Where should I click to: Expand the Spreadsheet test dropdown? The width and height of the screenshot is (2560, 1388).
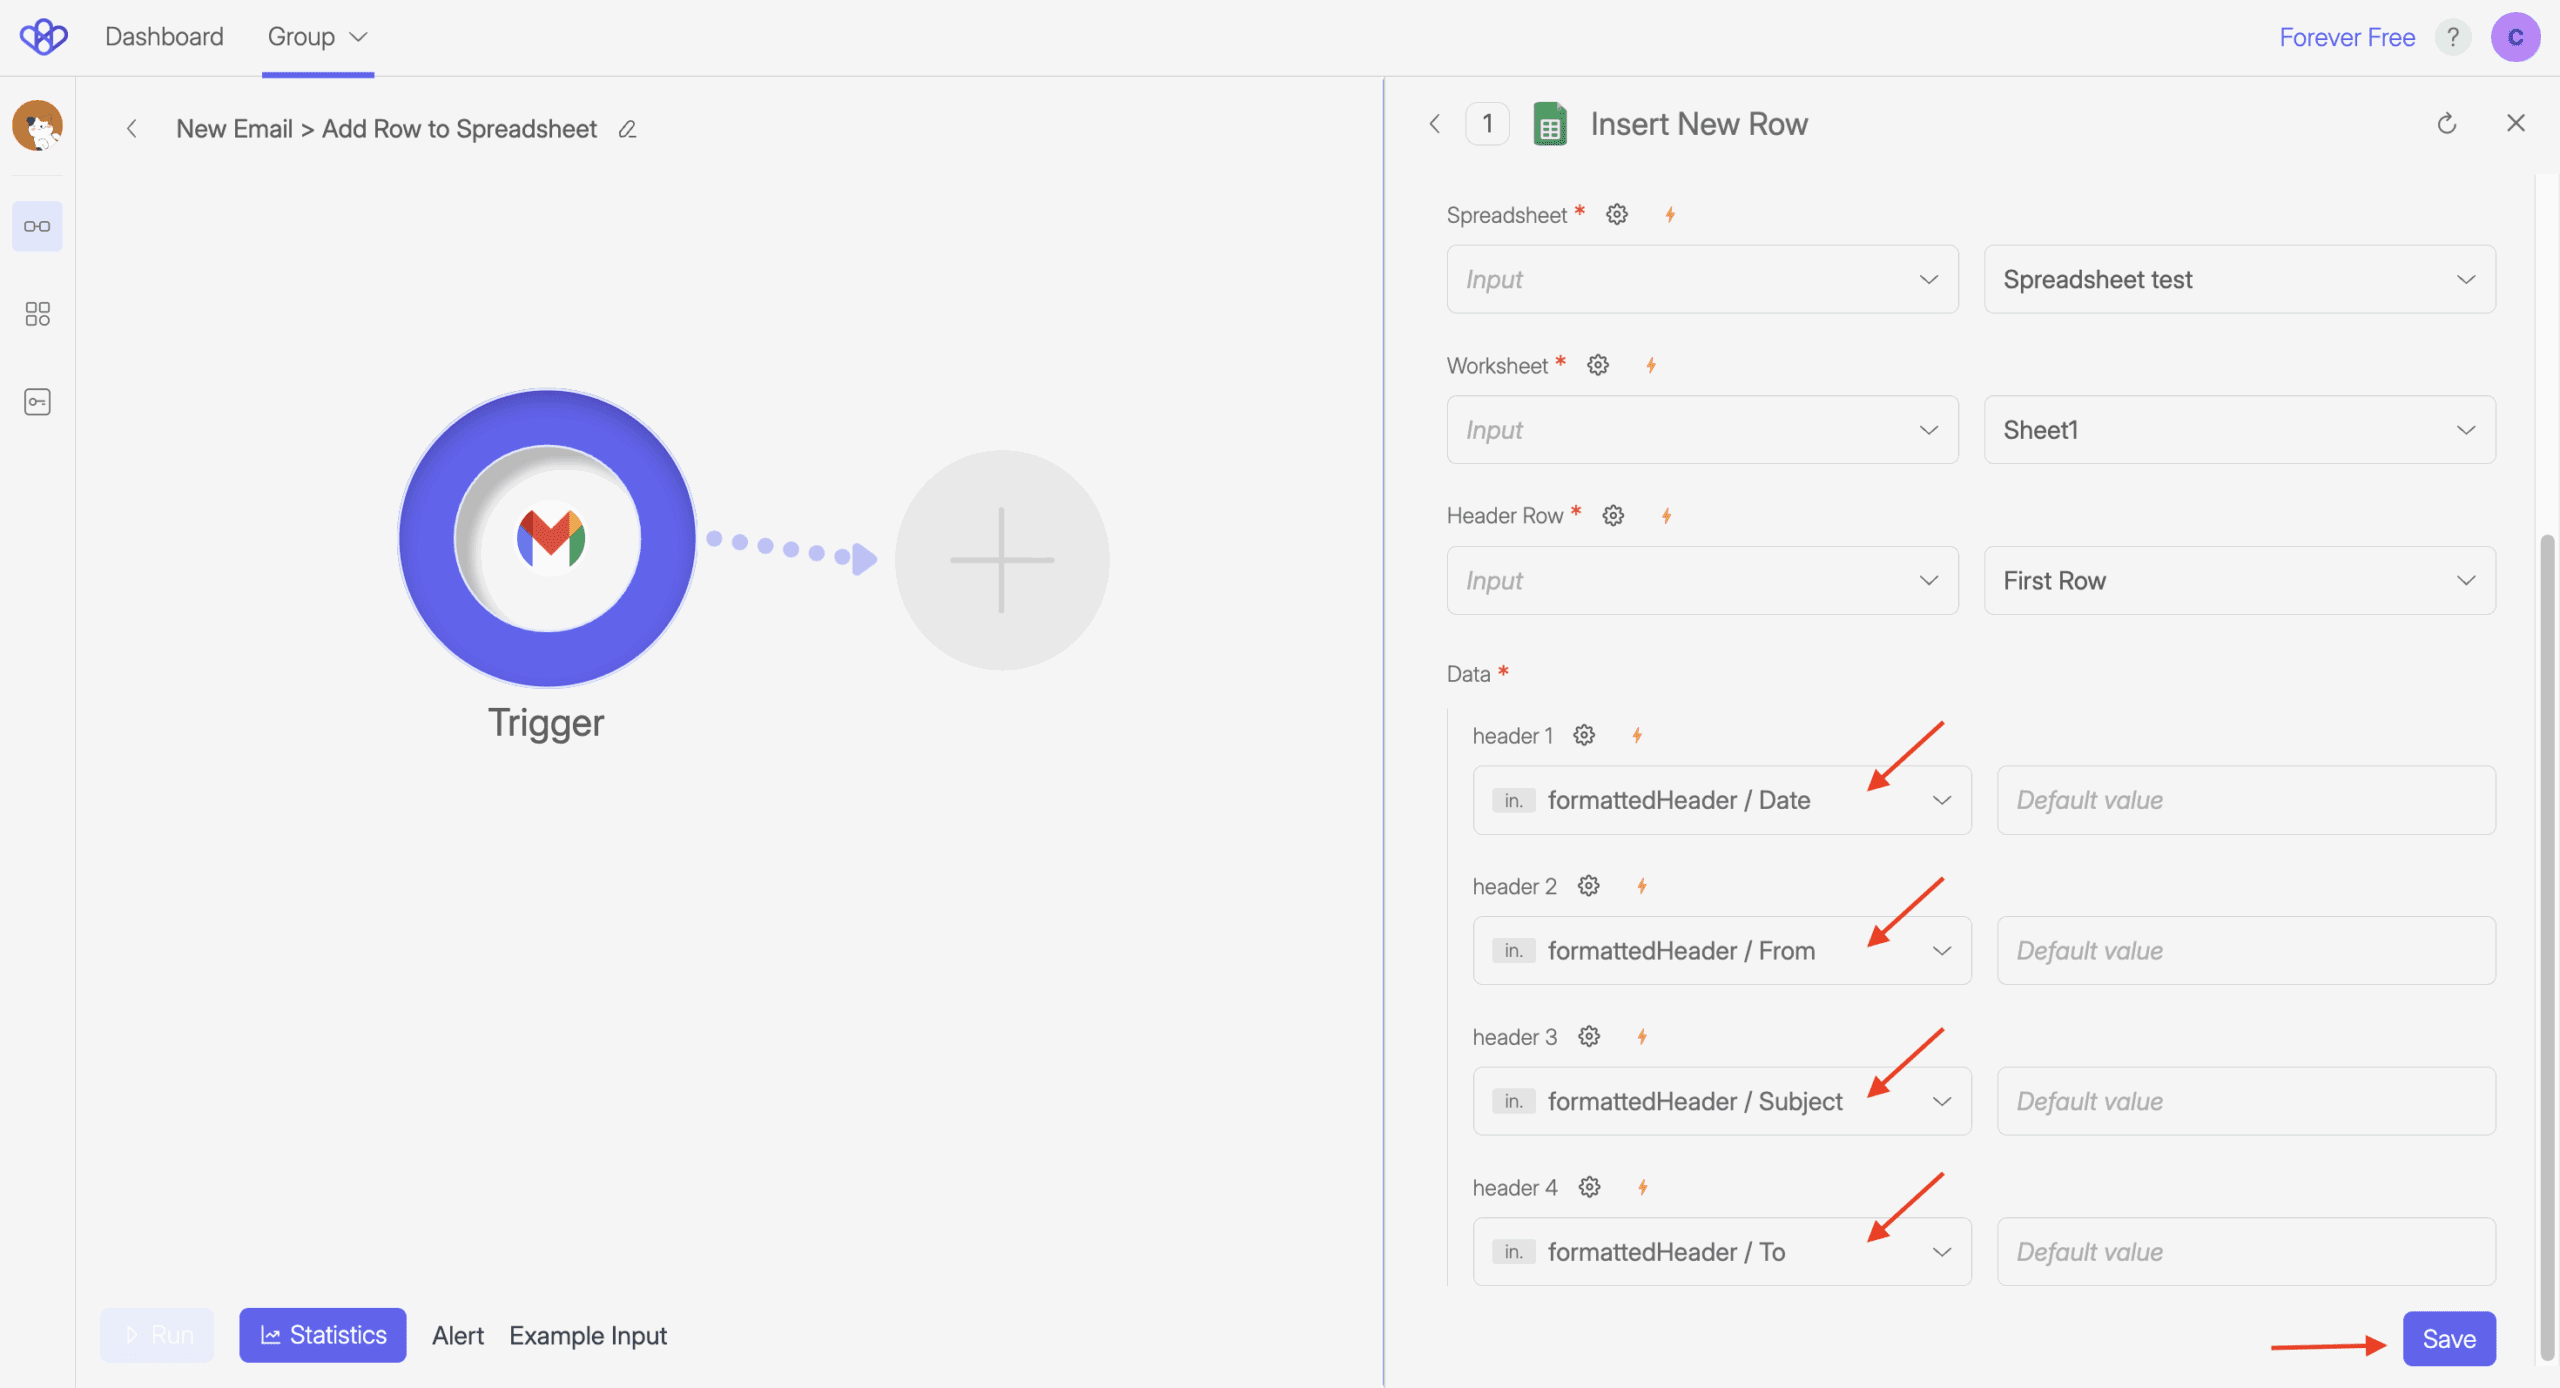click(2239, 280)
